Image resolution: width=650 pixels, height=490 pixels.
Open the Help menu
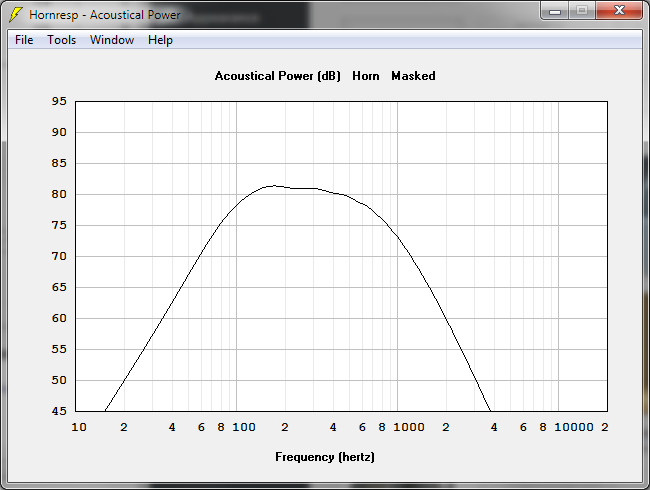coord(160,40)
